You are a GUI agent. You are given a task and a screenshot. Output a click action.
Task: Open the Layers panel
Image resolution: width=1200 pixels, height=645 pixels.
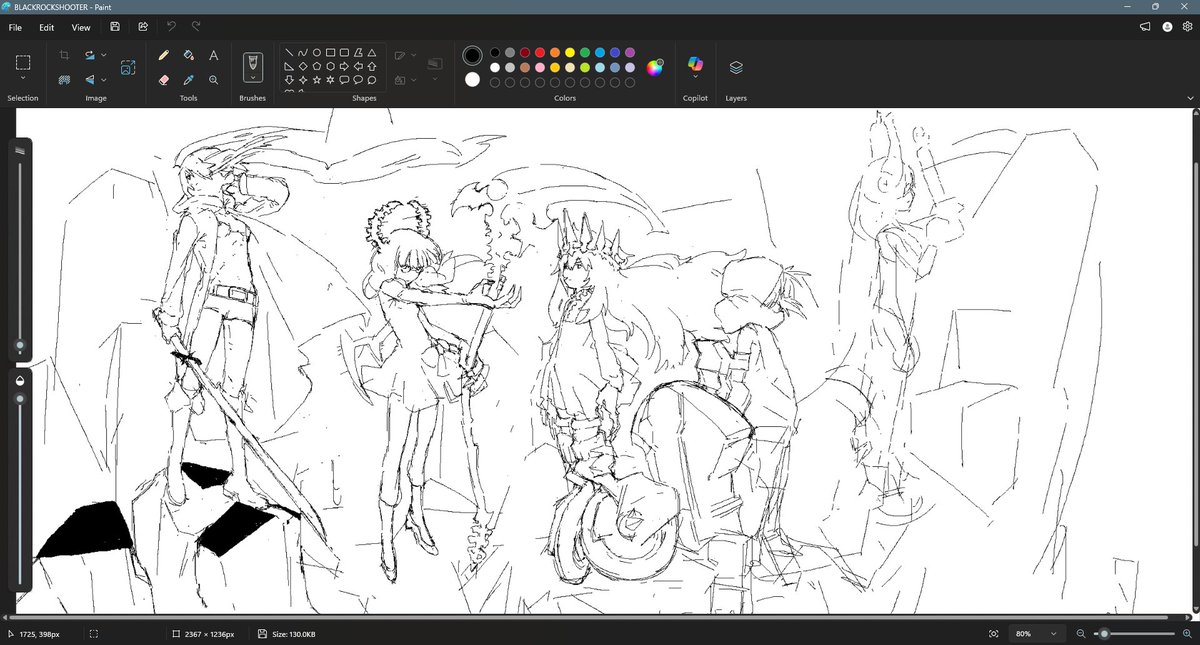point(736,67)
